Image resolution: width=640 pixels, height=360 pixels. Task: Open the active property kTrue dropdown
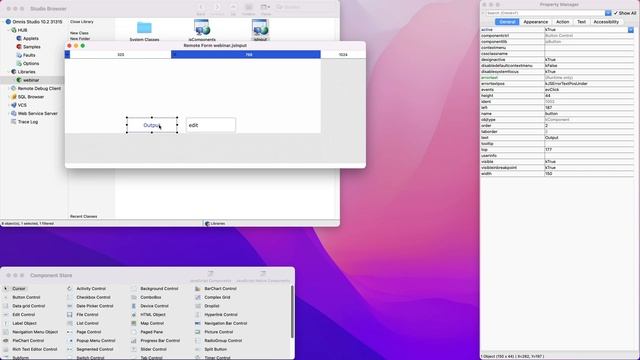[x=631, y=30]
